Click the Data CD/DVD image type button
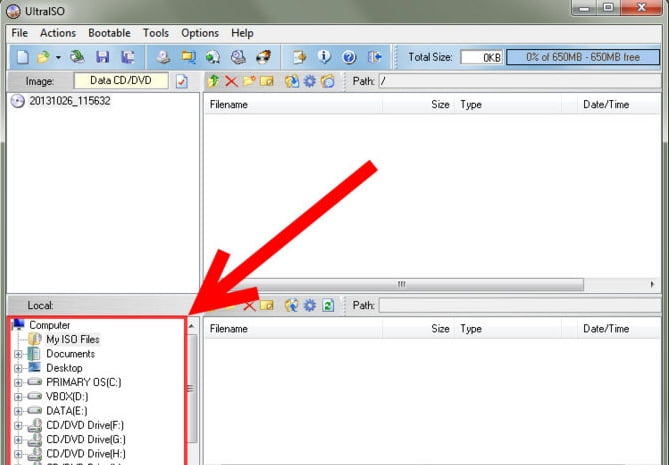The width and height of the screenshot is (669, 465). (120, 81)
